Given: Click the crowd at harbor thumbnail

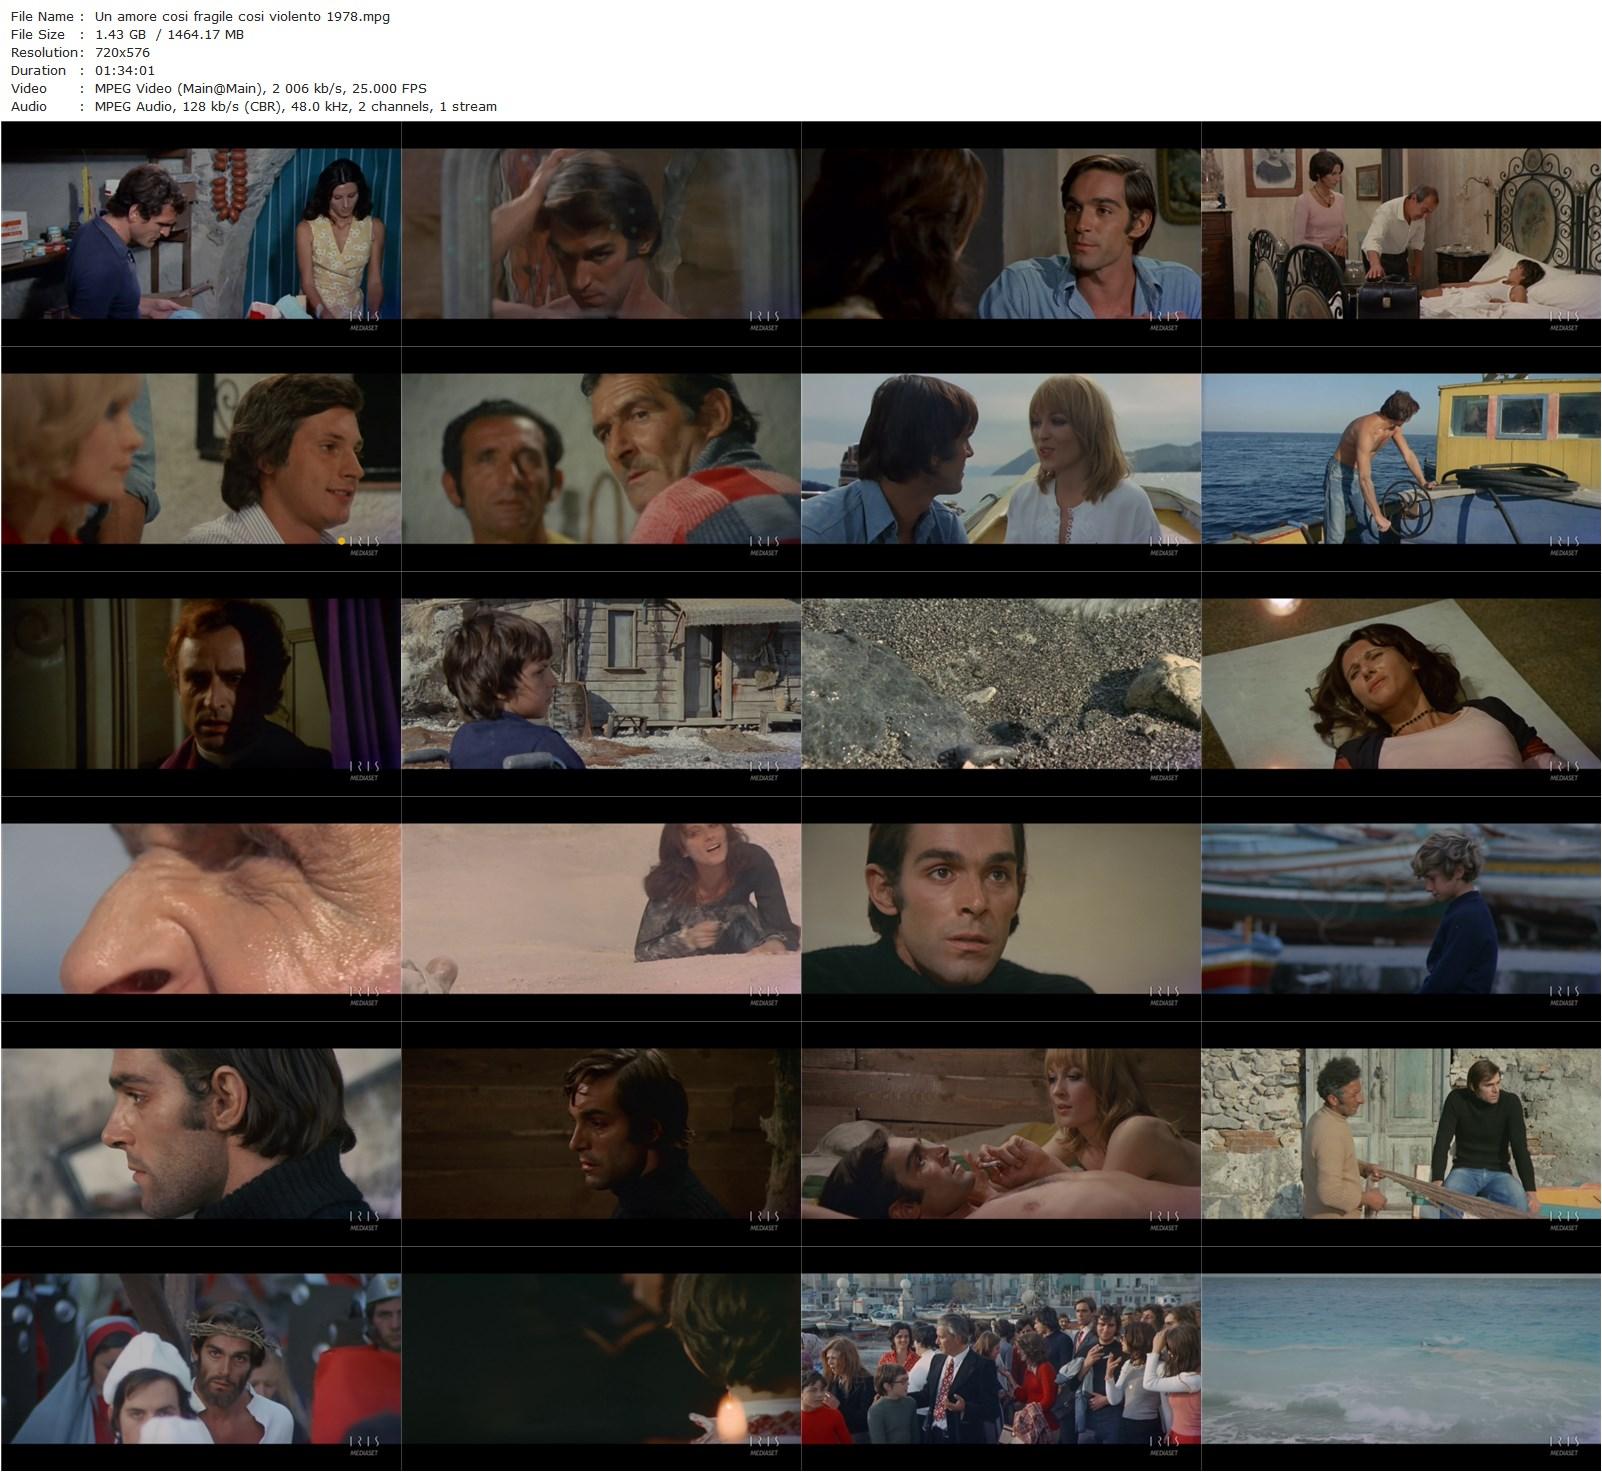Looking at the screenshot, I should coord(1001,1359).
